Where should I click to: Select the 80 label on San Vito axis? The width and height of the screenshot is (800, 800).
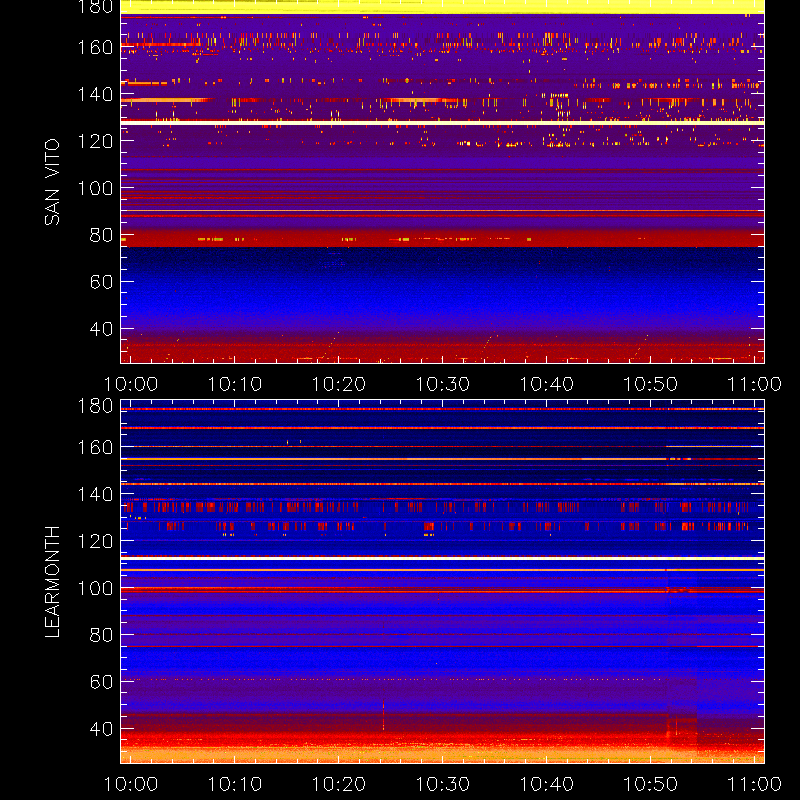(101, 235)
